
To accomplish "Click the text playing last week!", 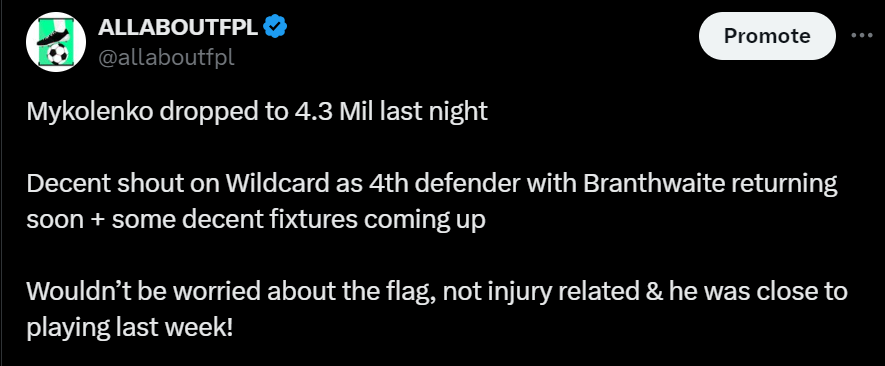I will tap(130, 328).
